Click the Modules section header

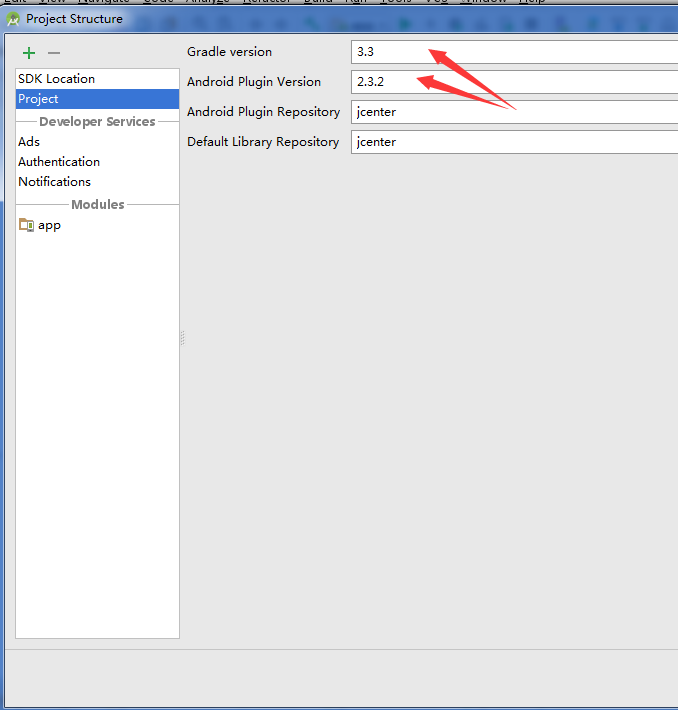click(x=98, y=204)
